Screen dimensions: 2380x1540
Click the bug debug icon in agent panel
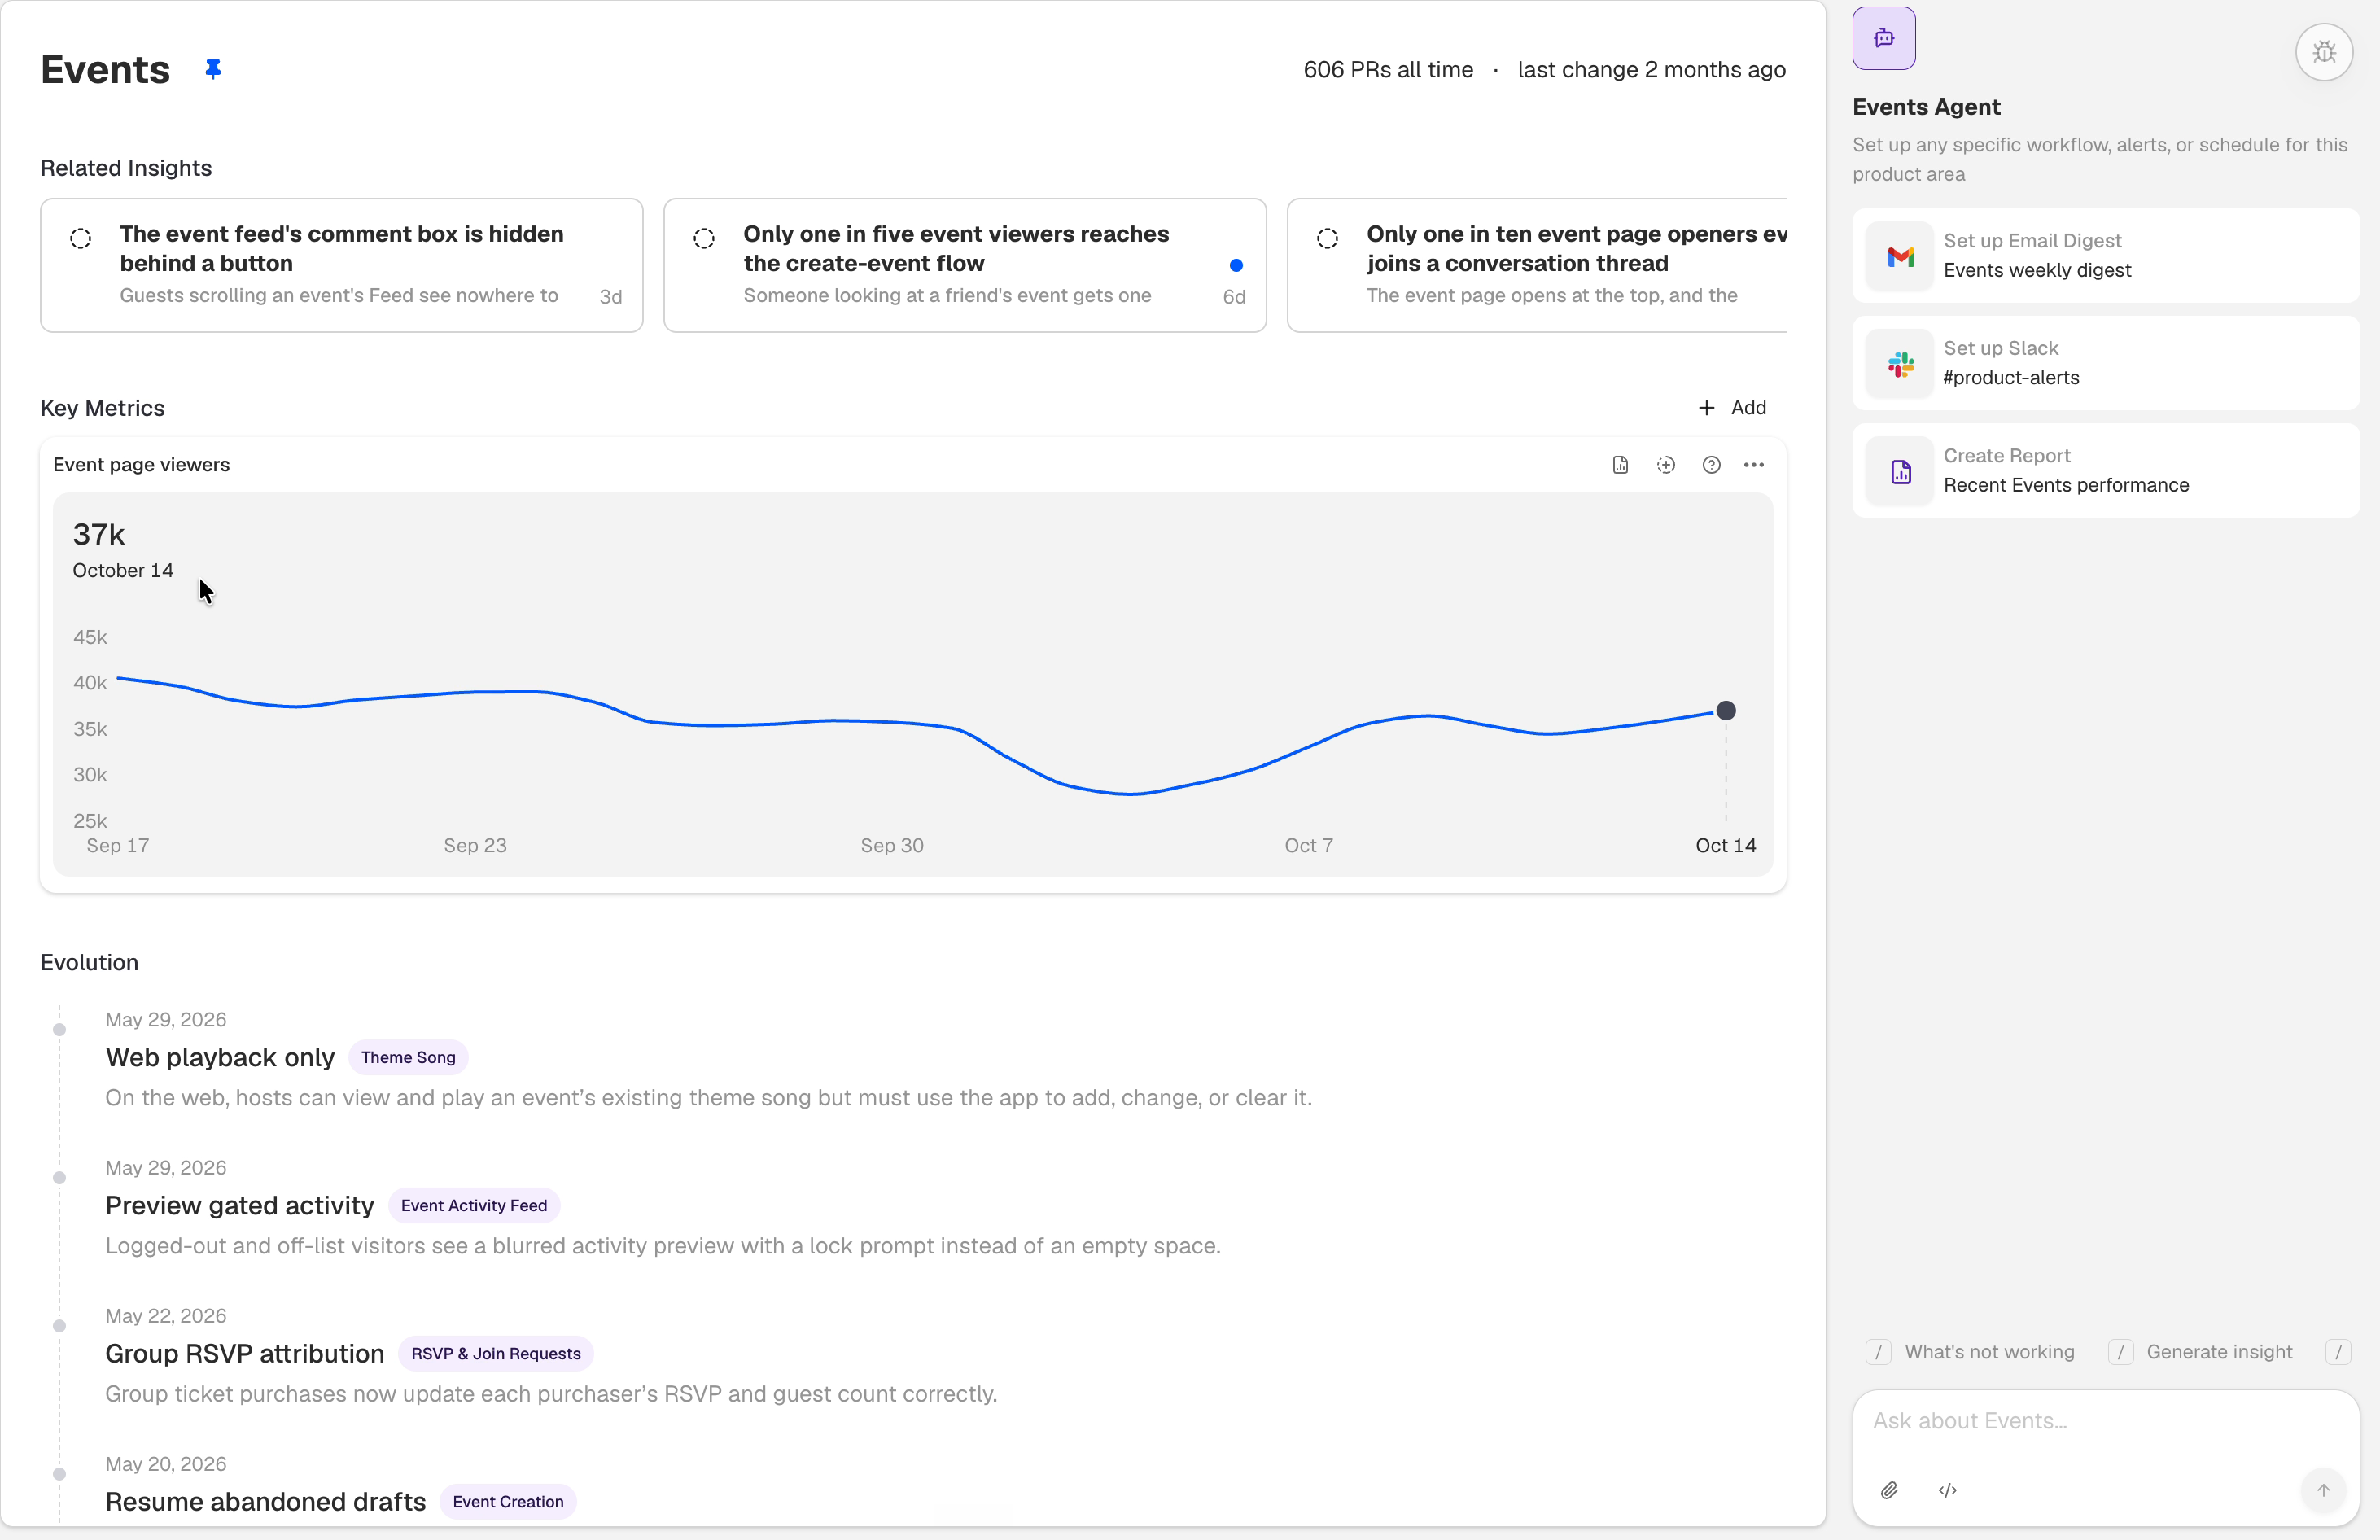click(x=2324, y=52)
